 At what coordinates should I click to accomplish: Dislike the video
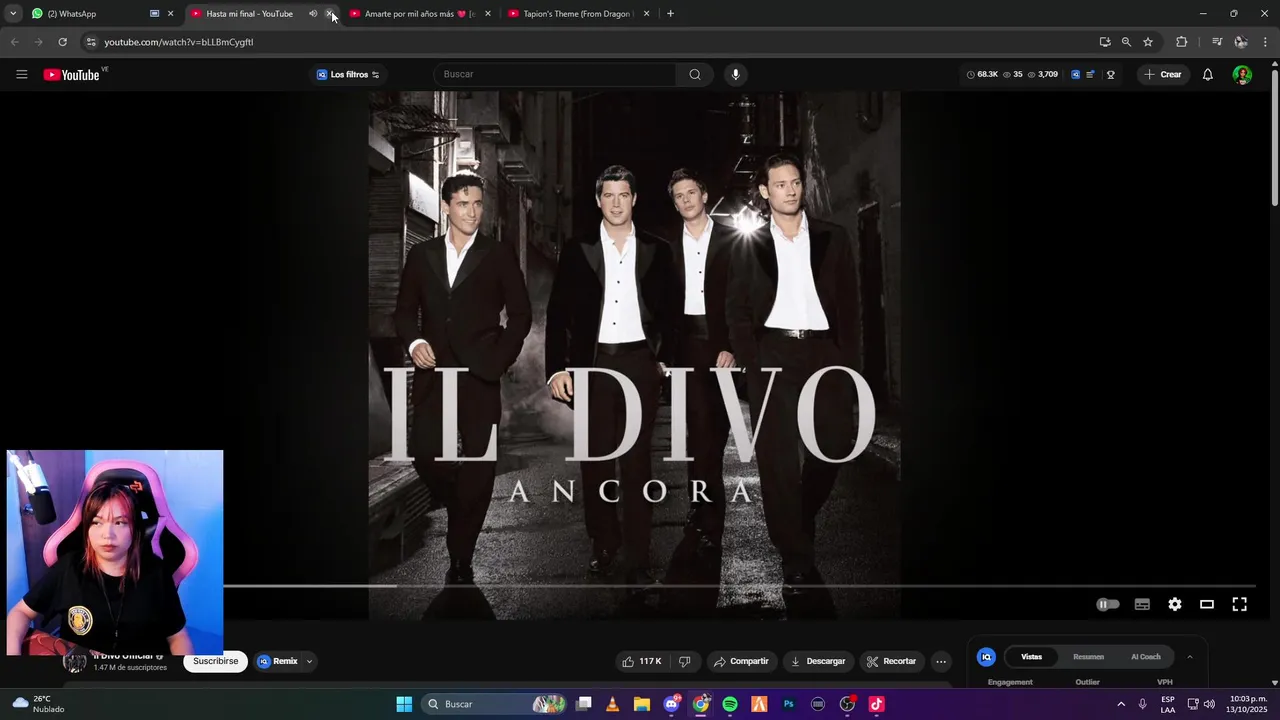point(685,661)
